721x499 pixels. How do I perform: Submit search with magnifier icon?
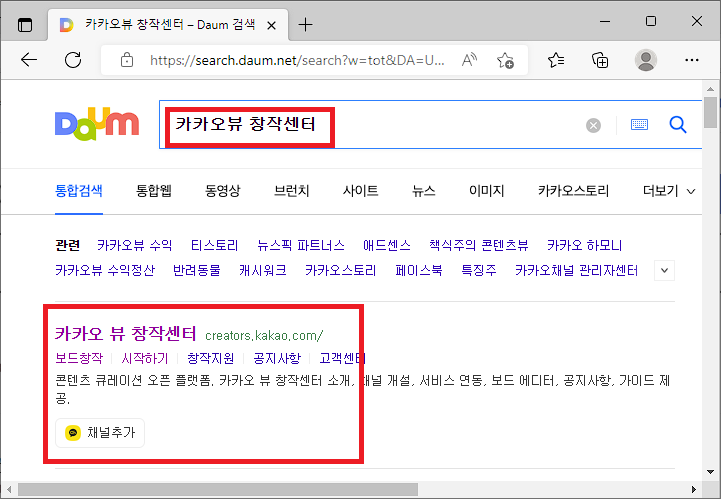tap(678, 124)
